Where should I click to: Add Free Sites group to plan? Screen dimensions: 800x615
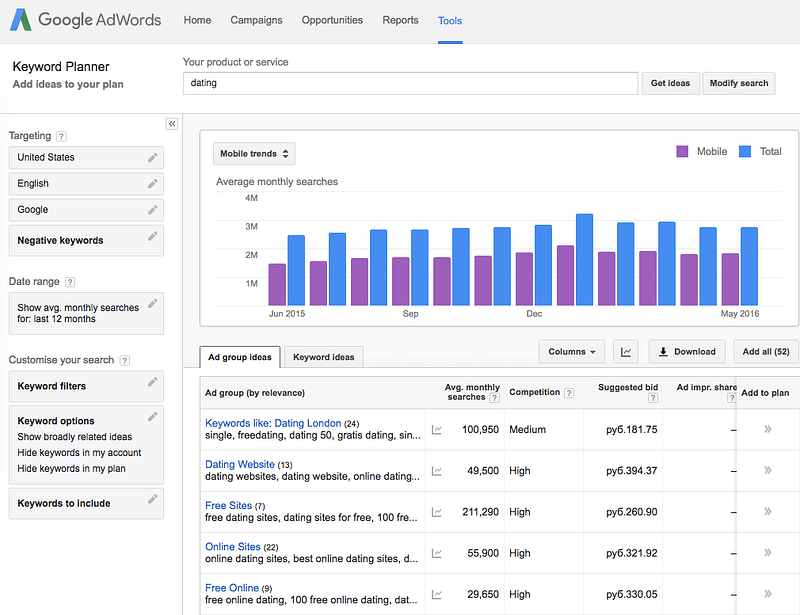[767, 511]
